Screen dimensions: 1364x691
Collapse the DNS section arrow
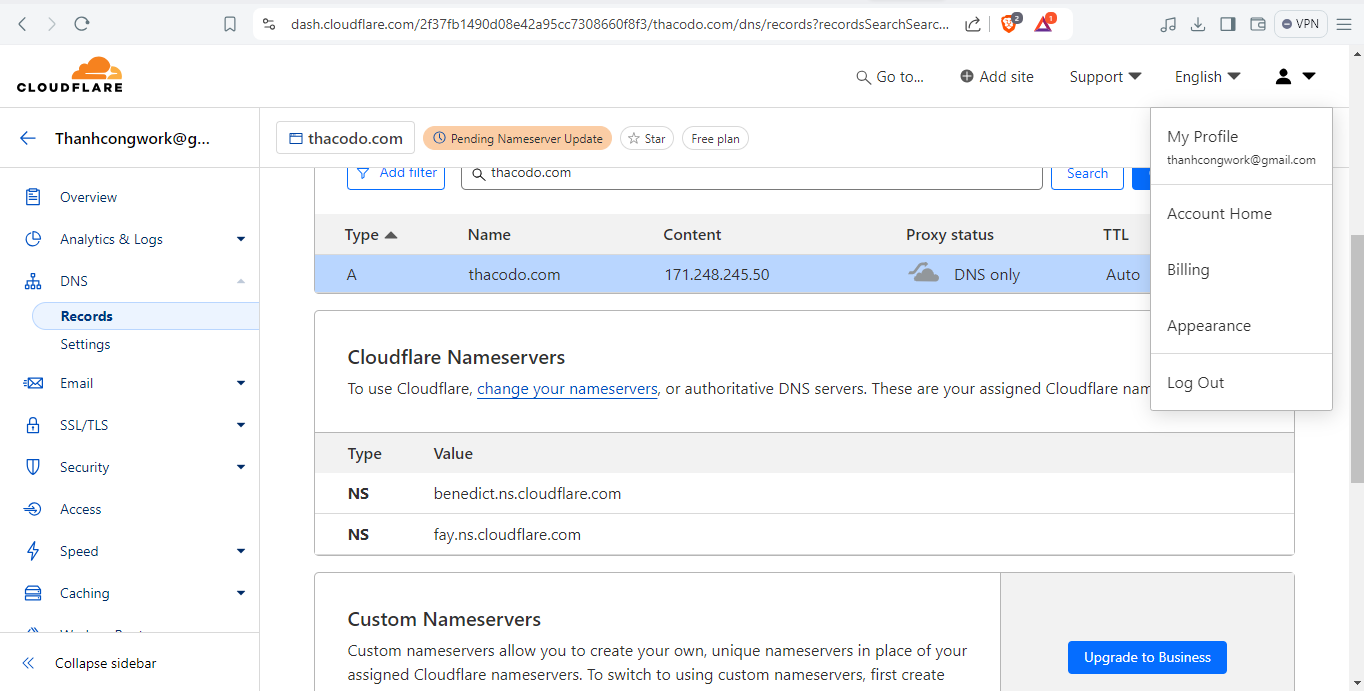(x=241, y=281)
